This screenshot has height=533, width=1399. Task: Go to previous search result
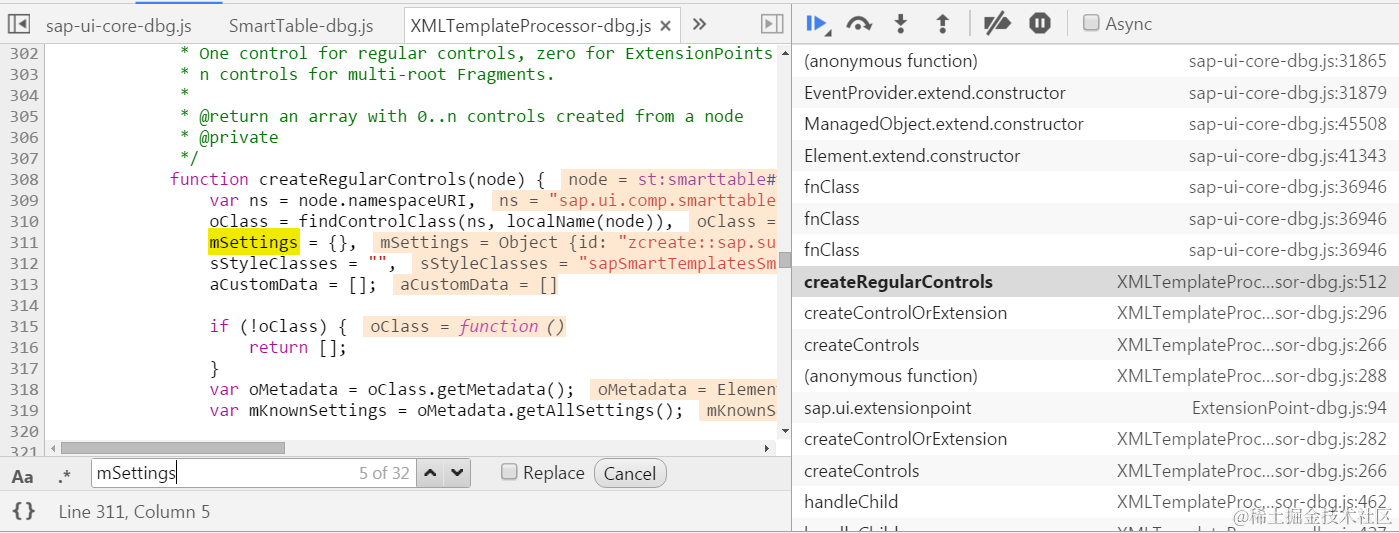point(430,473)
